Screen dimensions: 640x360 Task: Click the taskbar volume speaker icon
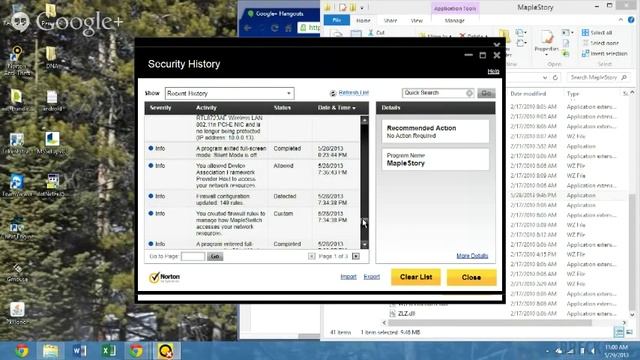coord(593,351)
